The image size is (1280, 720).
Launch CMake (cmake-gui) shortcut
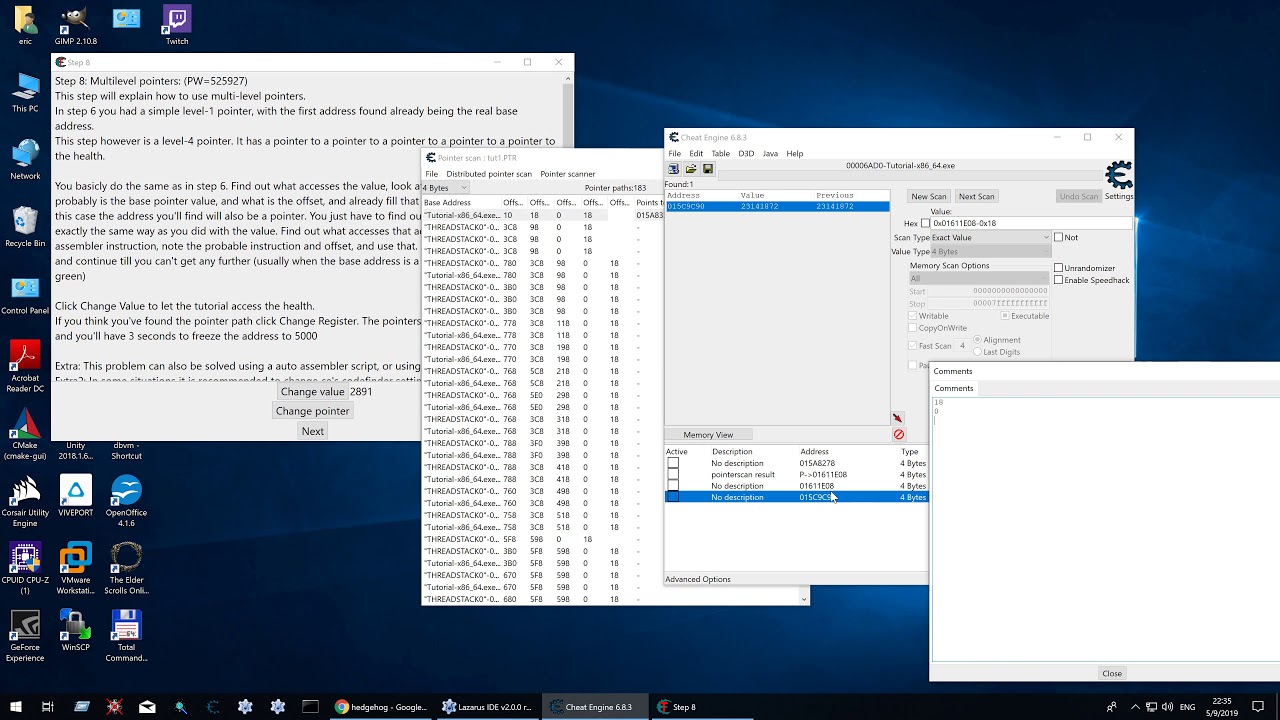25,435
